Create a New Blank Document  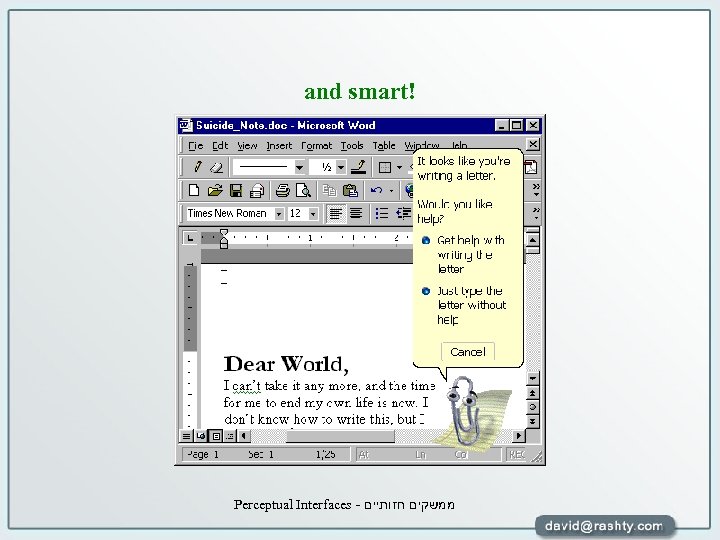(x=194, y=191)
